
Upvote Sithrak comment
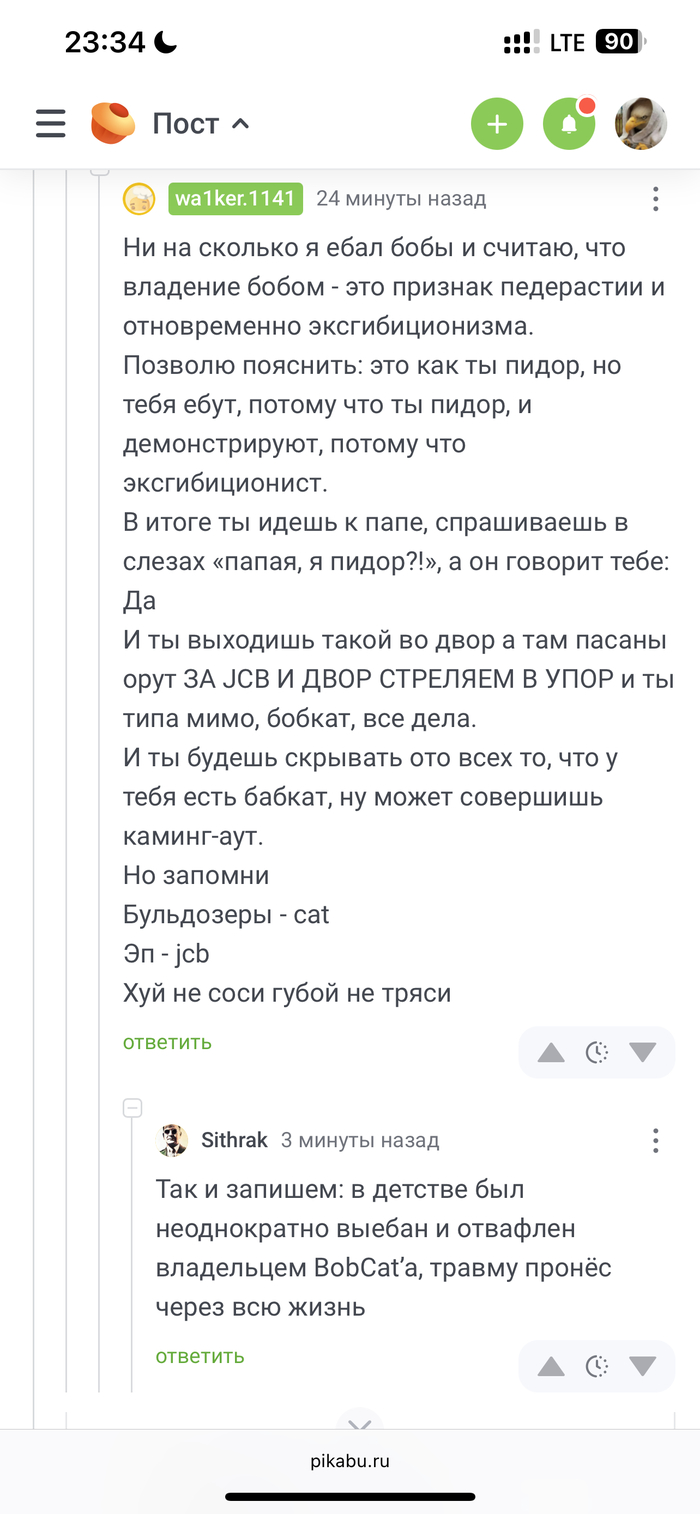551,1366
